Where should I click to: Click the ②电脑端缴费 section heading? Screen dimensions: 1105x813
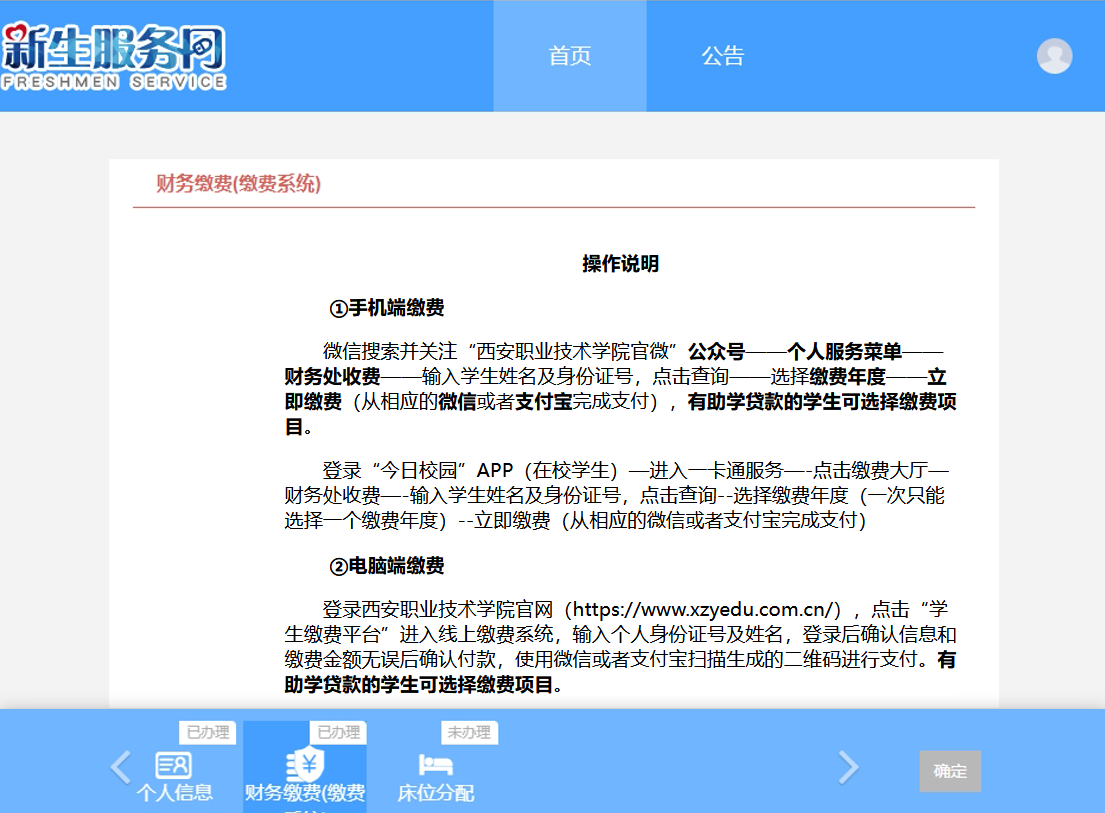(387, 566)
